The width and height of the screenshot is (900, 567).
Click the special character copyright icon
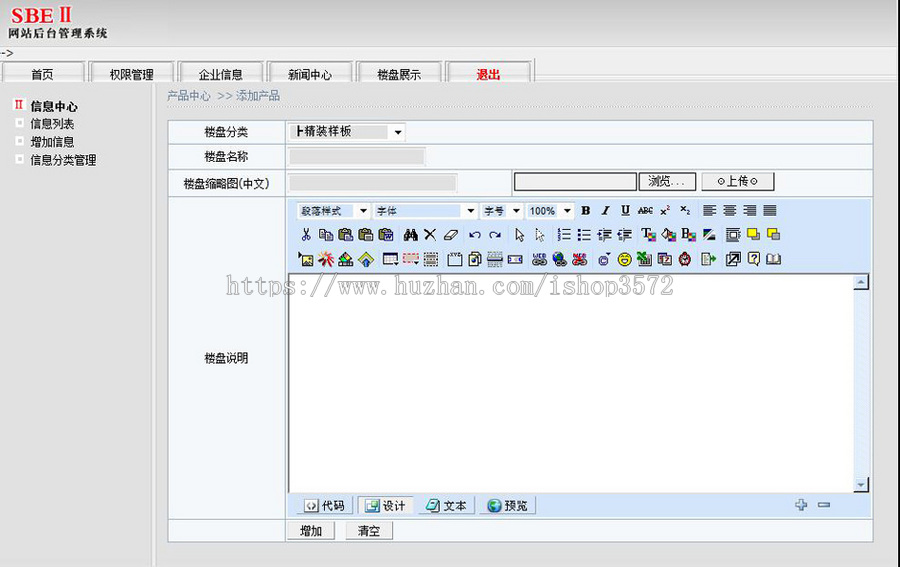(x=604, y=259)
